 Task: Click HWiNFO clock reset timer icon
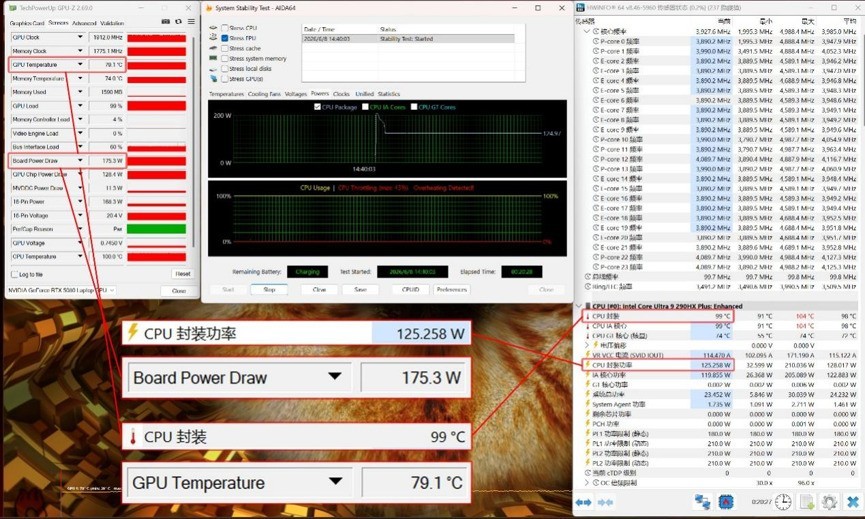point(783,502)
